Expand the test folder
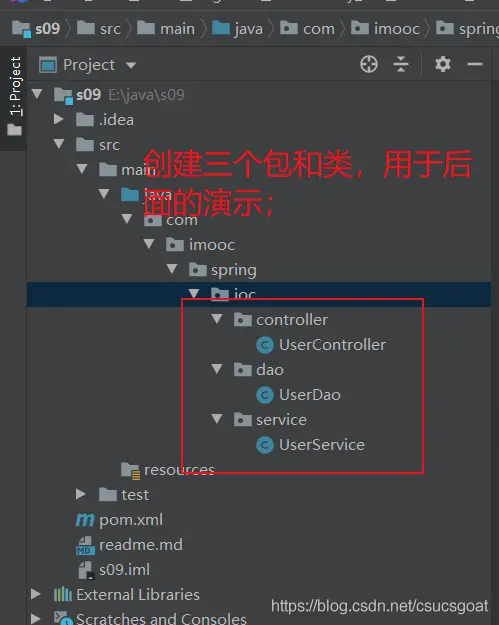Image resolution: width=499 pixels, height=625 pixels. pyautogui.click(x=81, y=494)
